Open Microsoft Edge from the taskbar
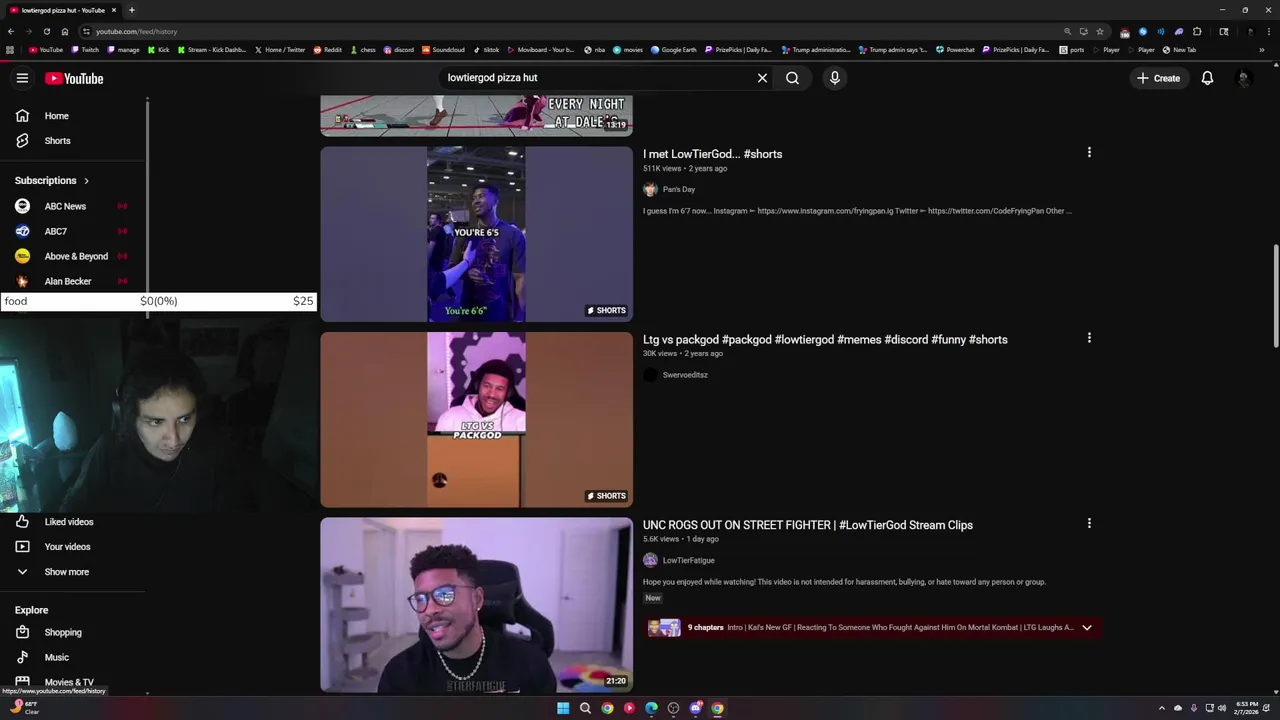 (651, 708)
